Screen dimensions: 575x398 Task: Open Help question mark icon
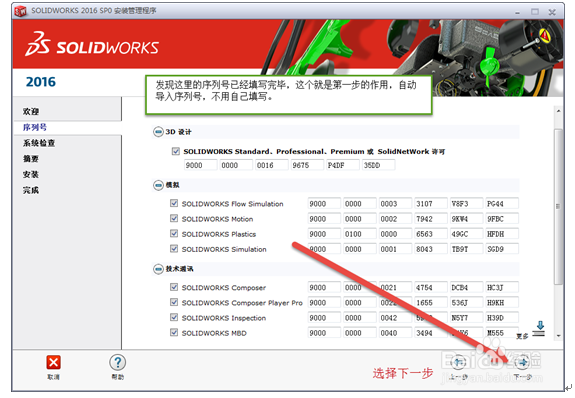point(117,362)
